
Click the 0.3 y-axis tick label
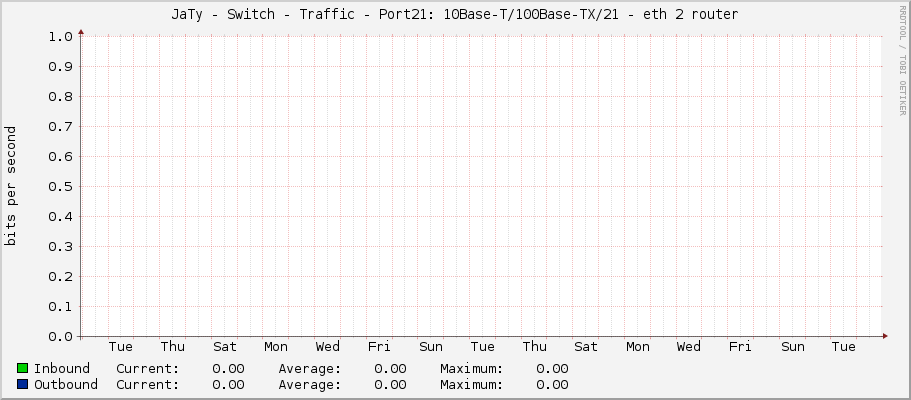60,247
